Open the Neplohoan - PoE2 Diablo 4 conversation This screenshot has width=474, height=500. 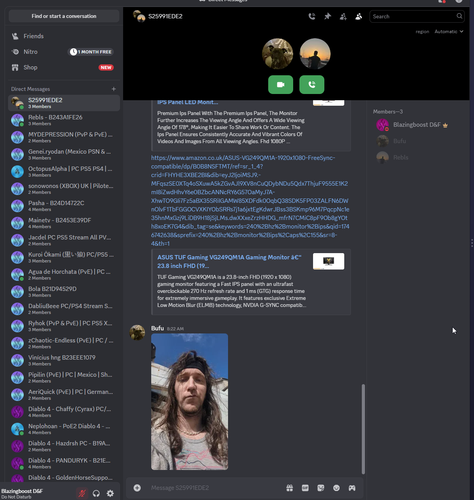(x=64, y=429)
